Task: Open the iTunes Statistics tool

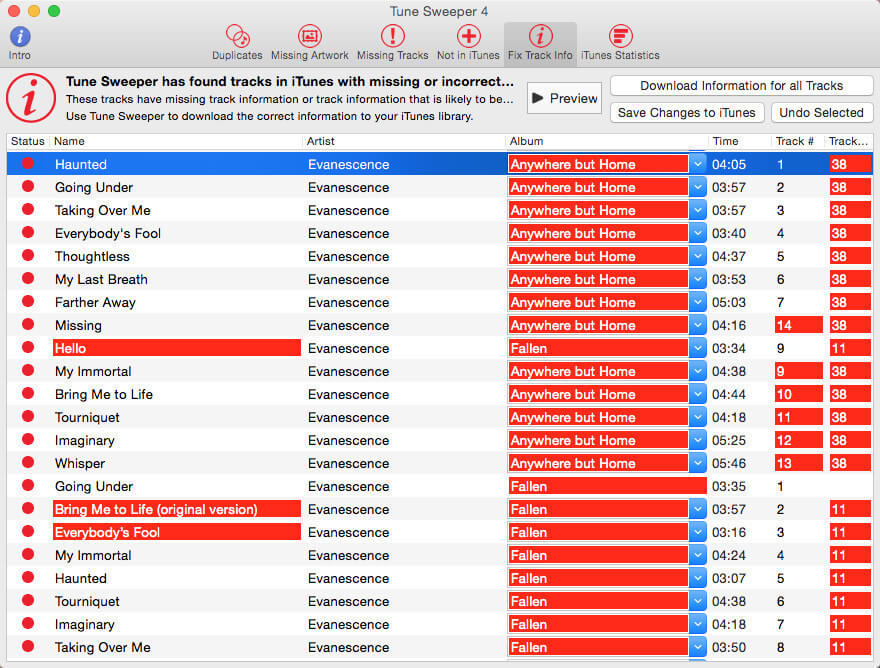Action: [x=620, y=43]
